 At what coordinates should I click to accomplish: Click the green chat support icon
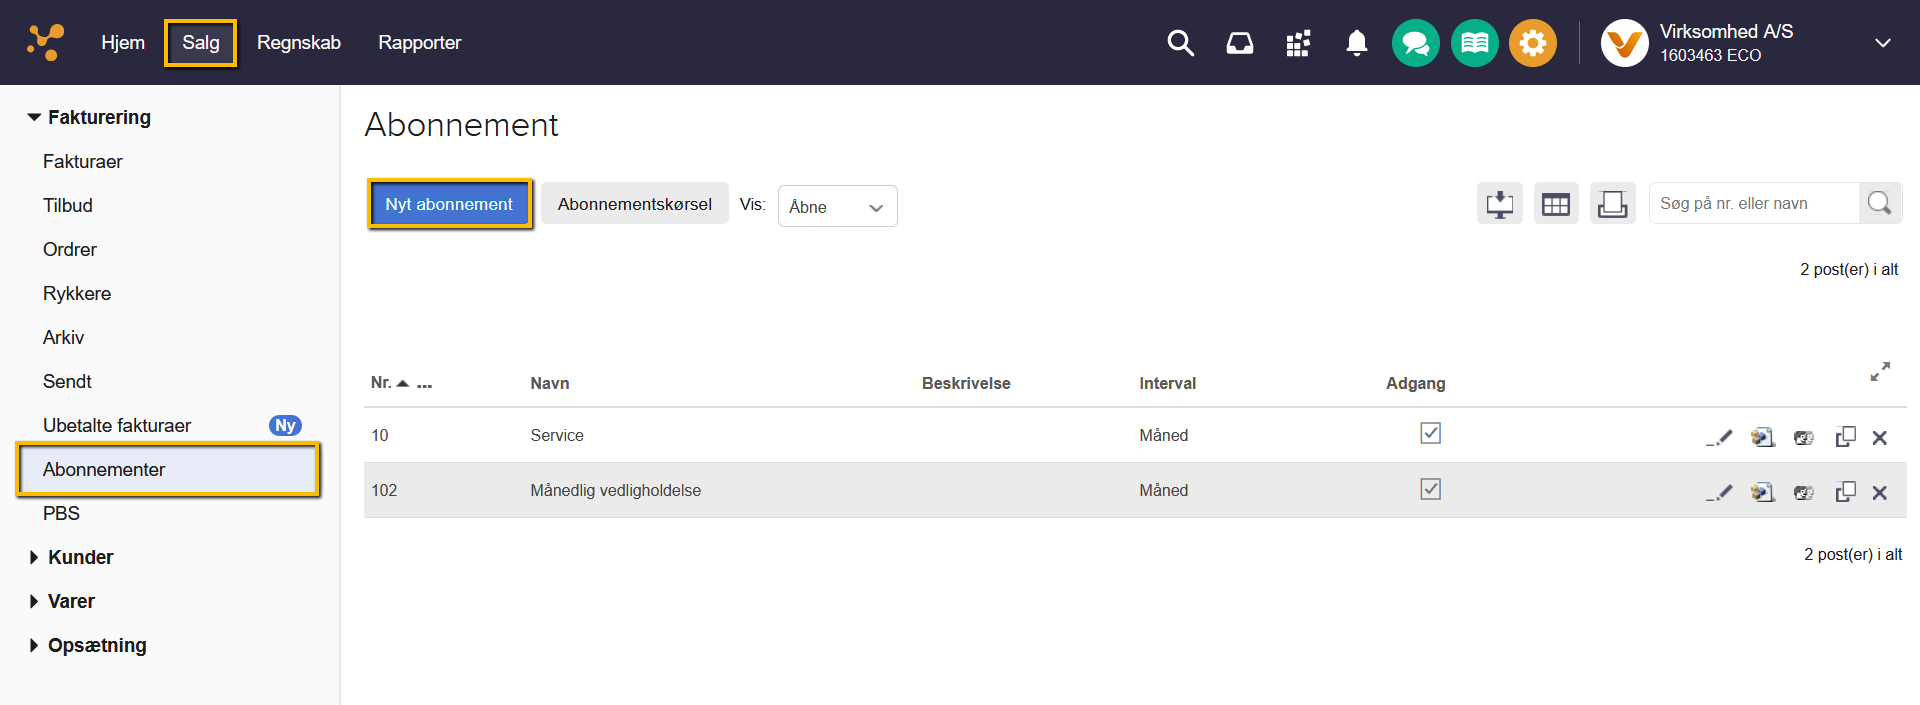coord(1415,43)
